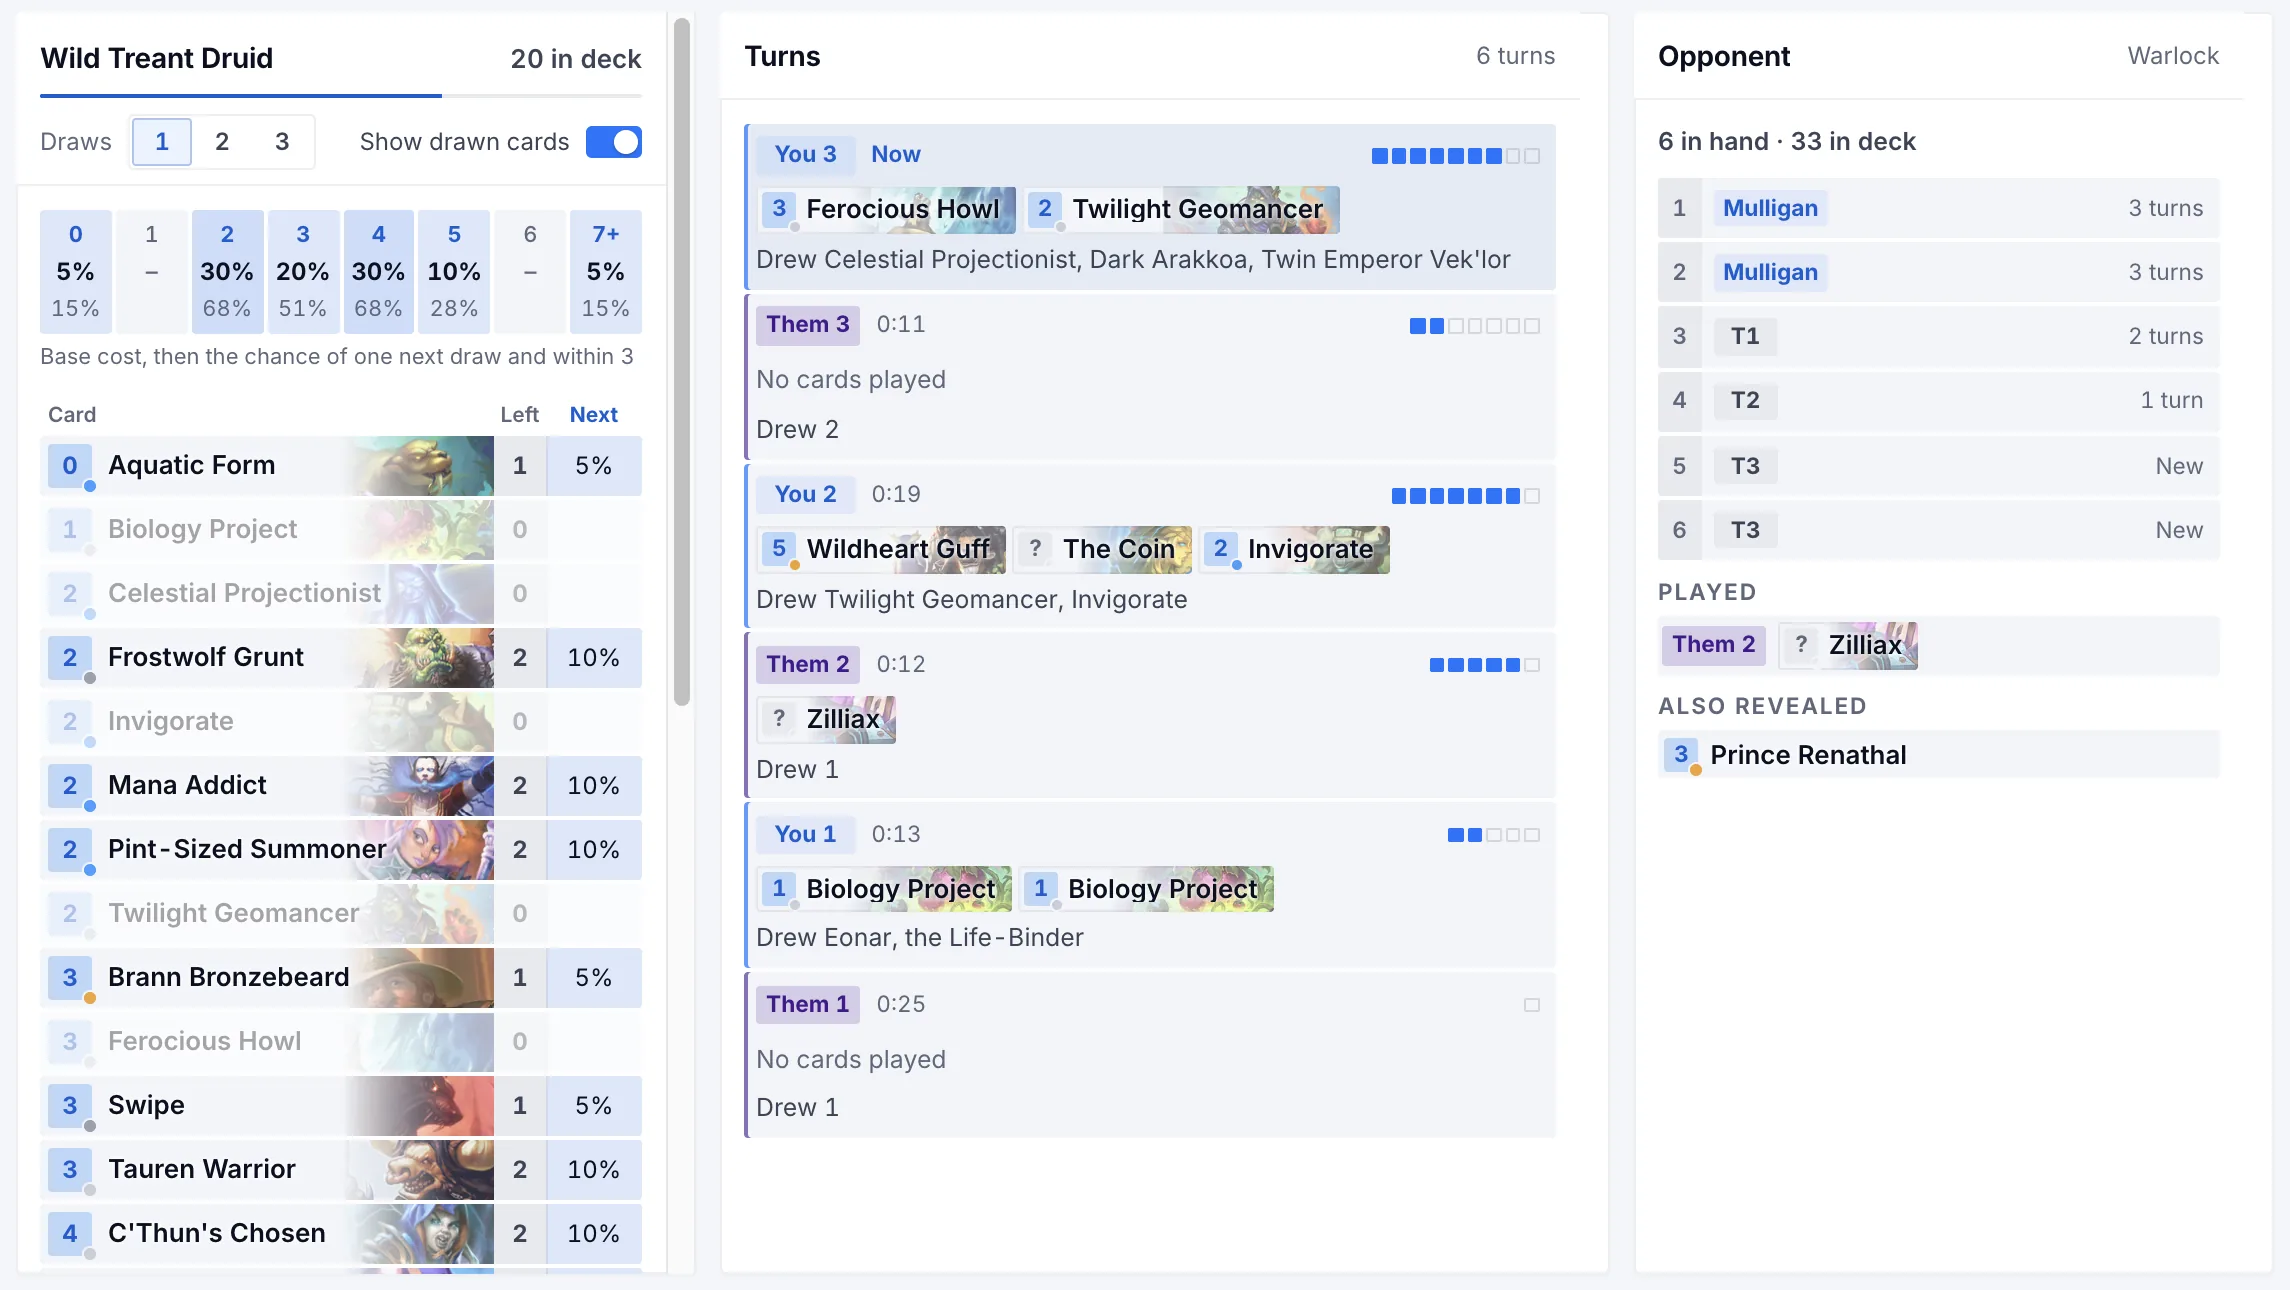Click the mana crystal bar of You 3 turn

click(x=1455, y=156)
